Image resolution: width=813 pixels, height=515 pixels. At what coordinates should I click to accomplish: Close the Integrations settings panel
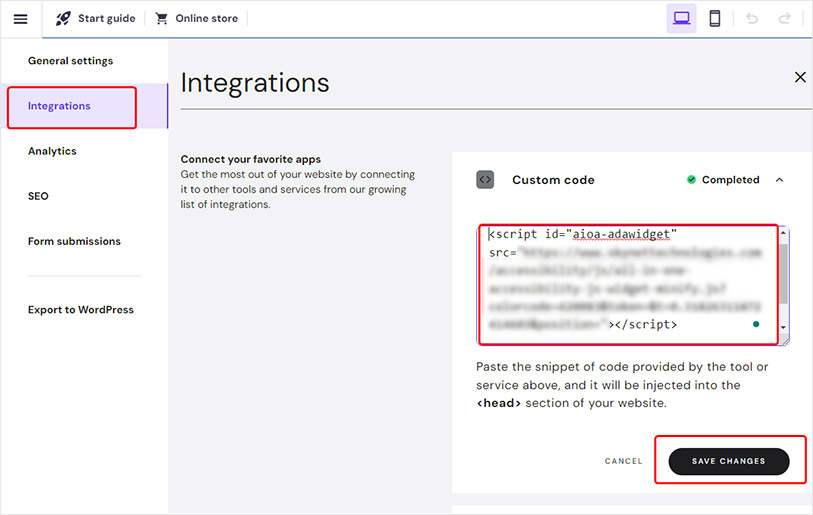pos(800,77)
